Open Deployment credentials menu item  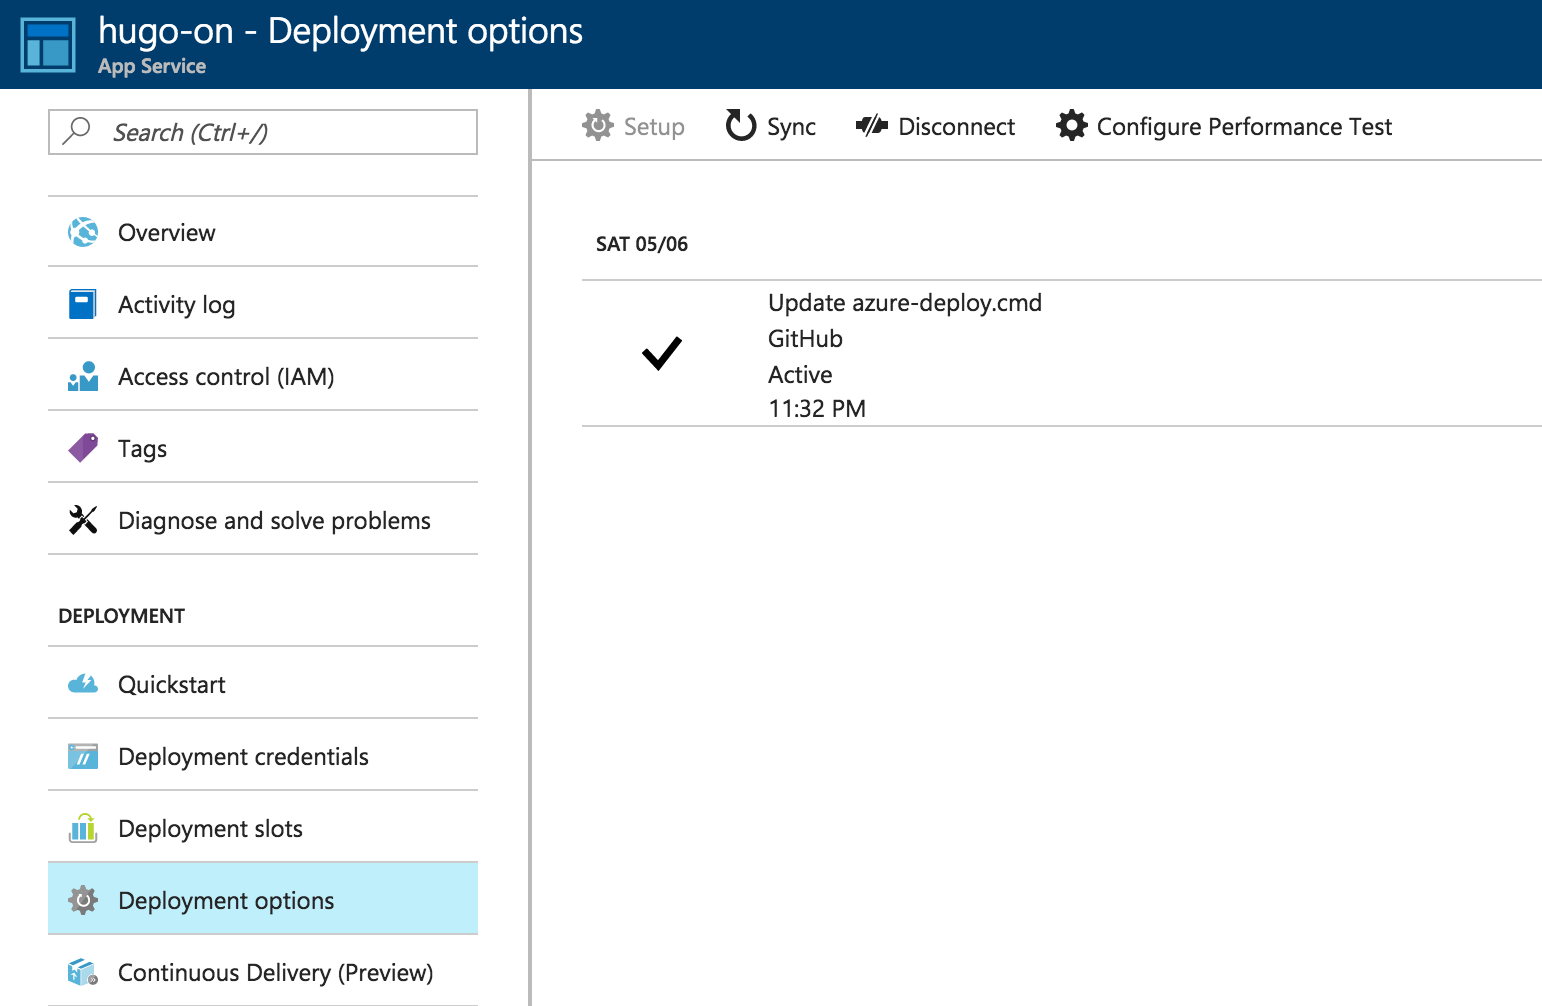[x=243, y=756]
